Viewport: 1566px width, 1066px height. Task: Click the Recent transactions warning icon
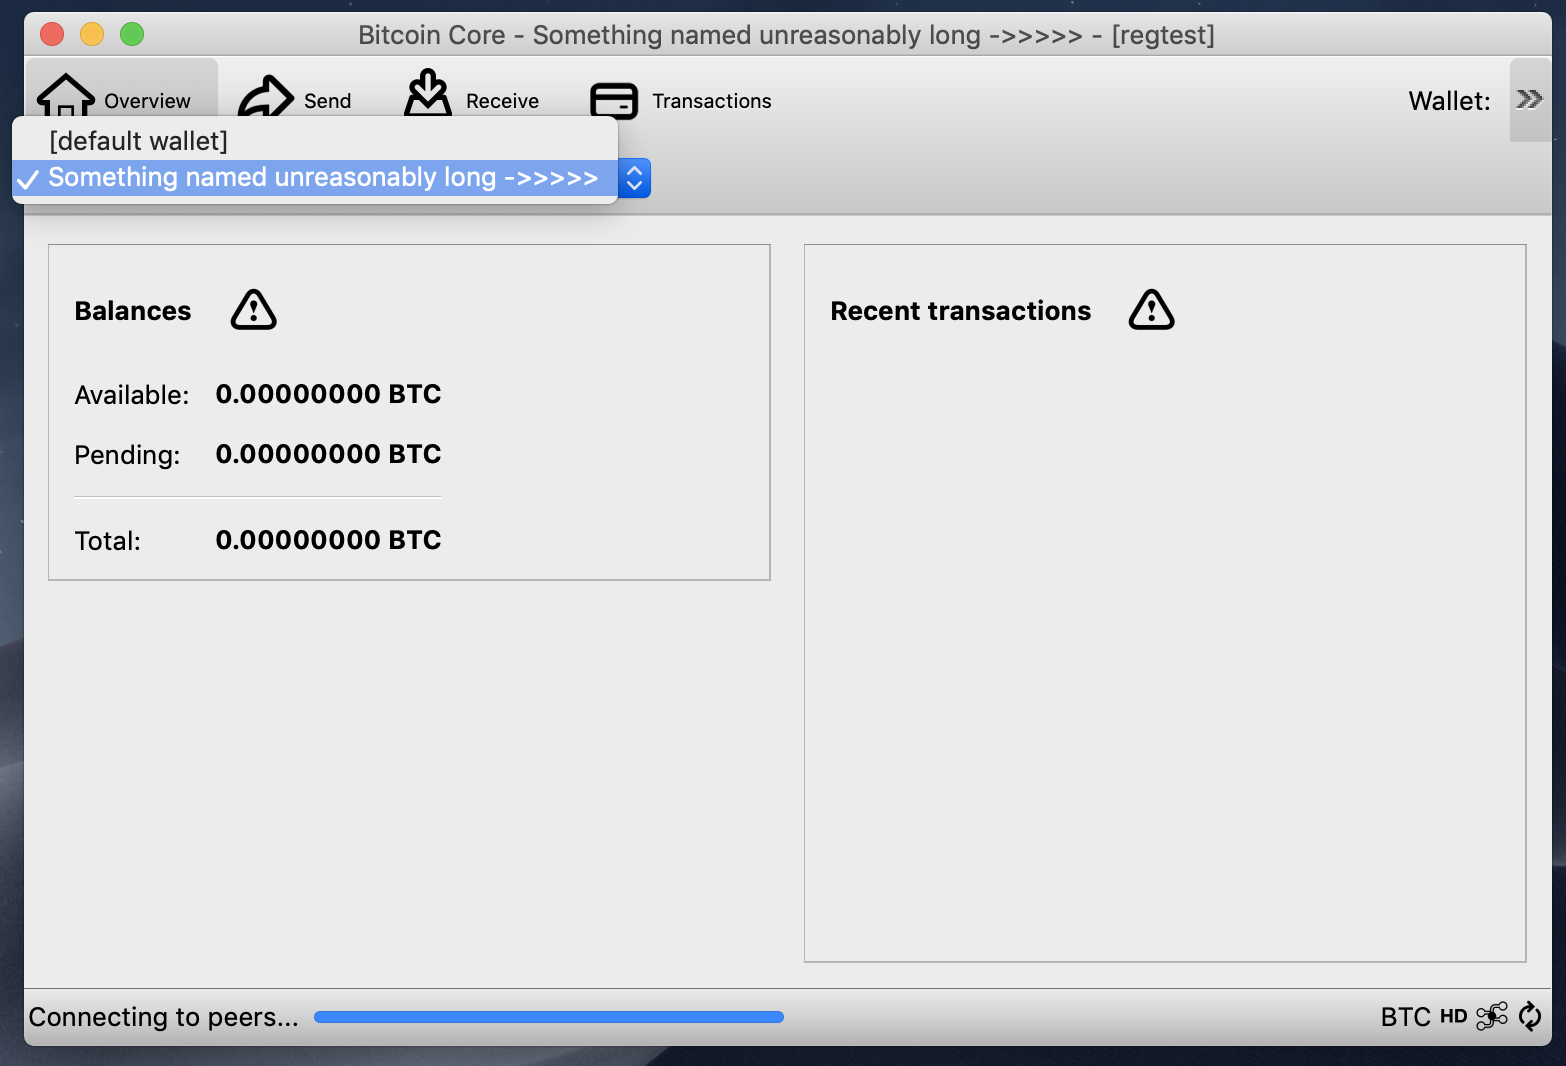point(1152,310)
